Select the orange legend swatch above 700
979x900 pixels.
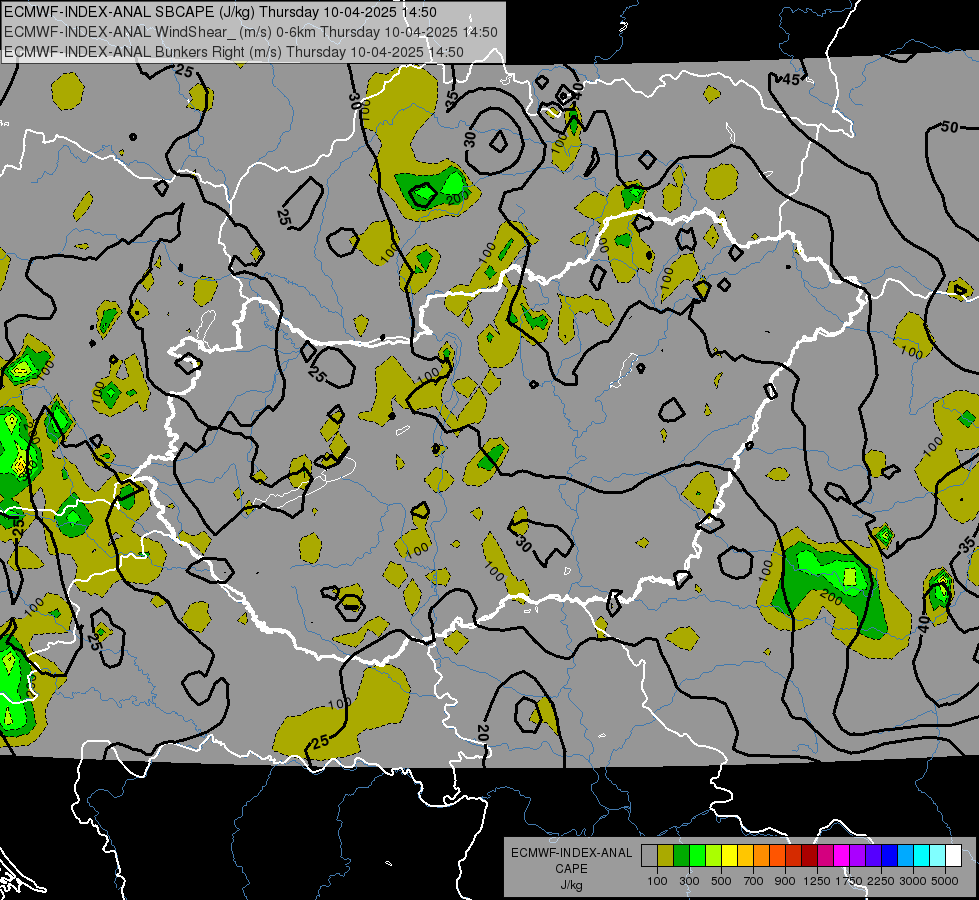pyautogui.click(x=762, y=856)
